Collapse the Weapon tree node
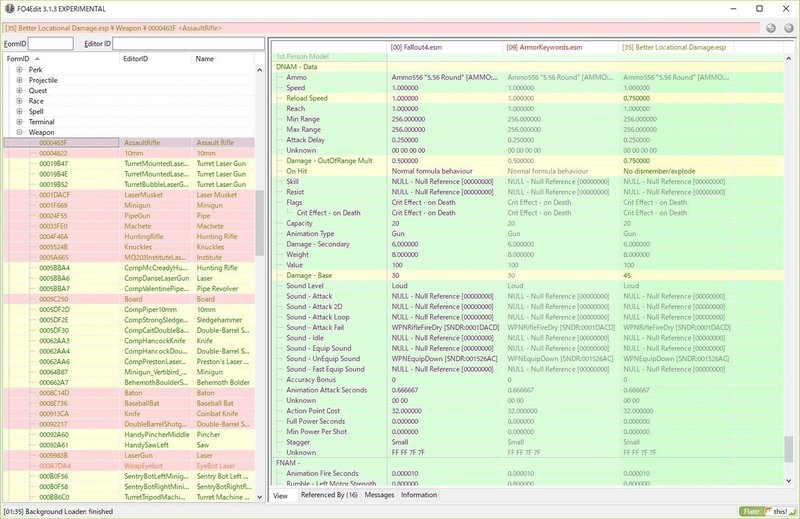800x519 pixels. 19,132
